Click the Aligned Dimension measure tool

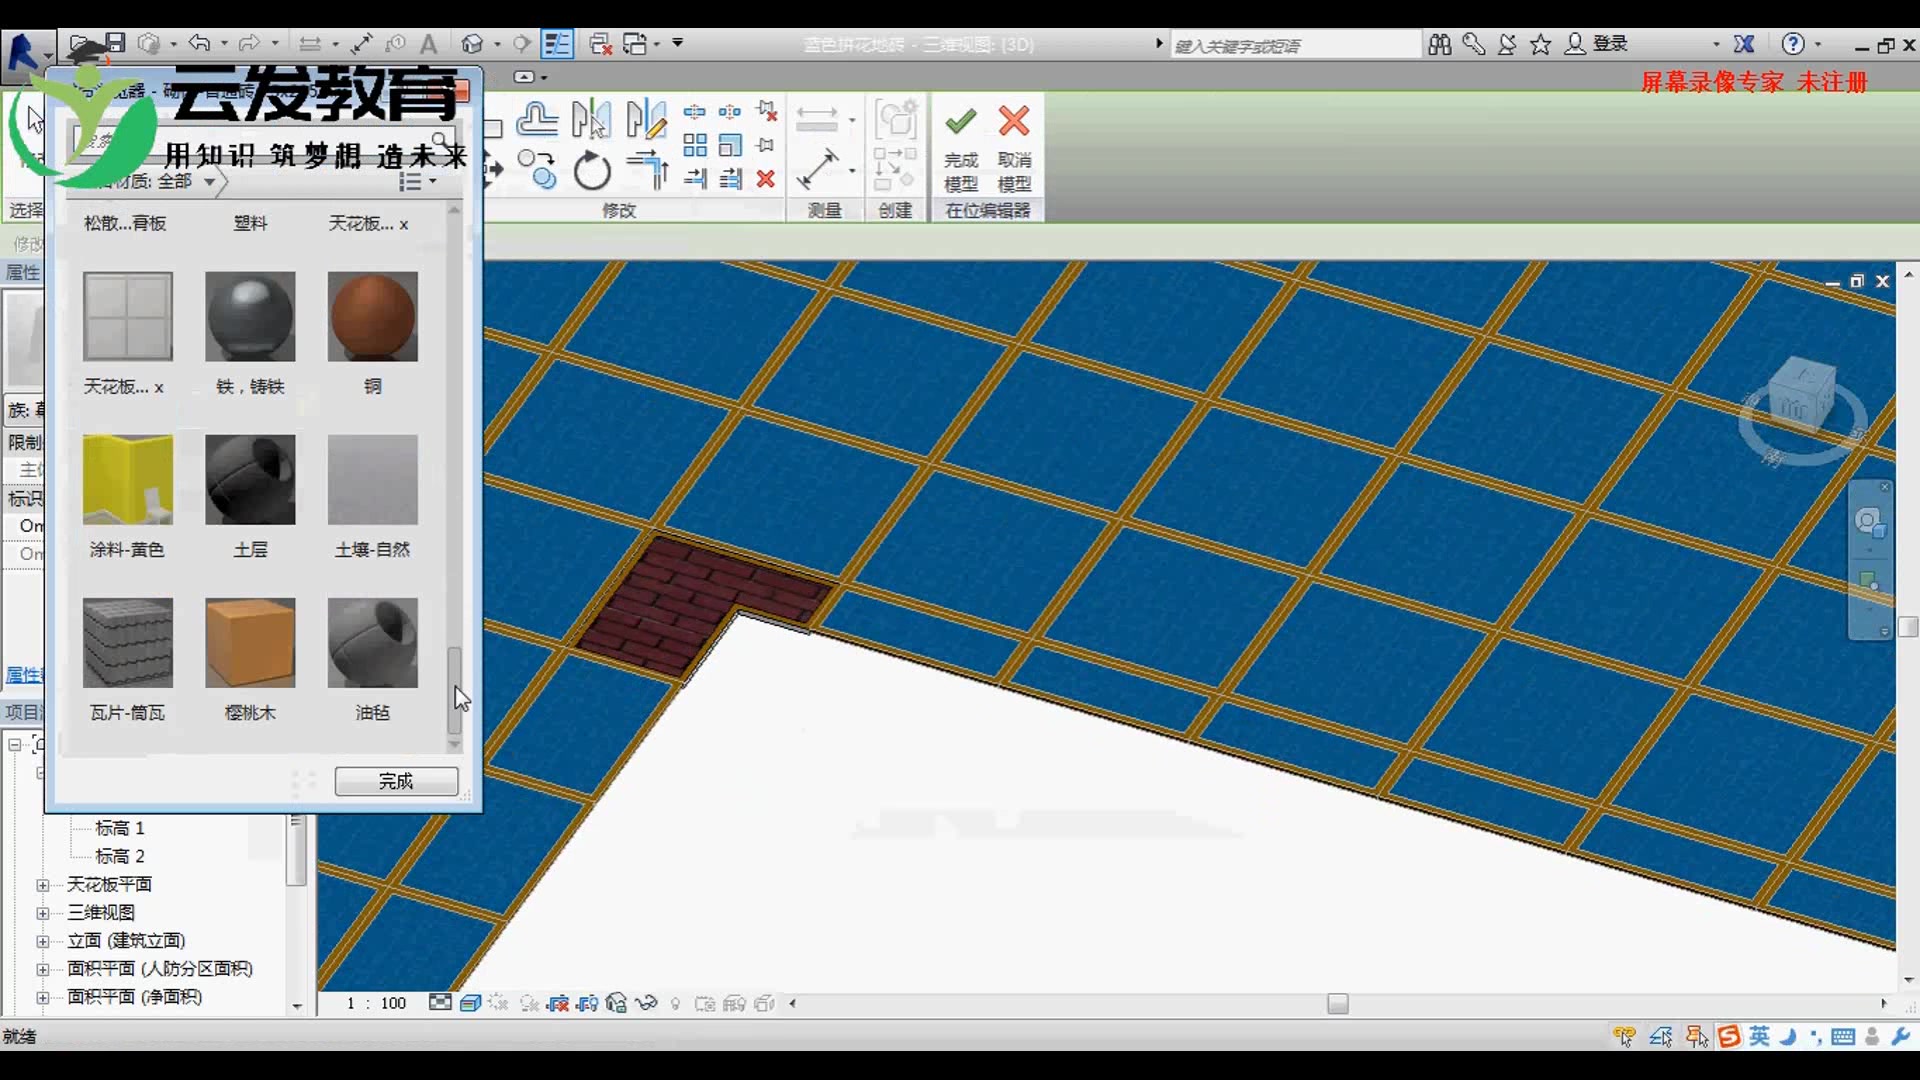[817, 169]
